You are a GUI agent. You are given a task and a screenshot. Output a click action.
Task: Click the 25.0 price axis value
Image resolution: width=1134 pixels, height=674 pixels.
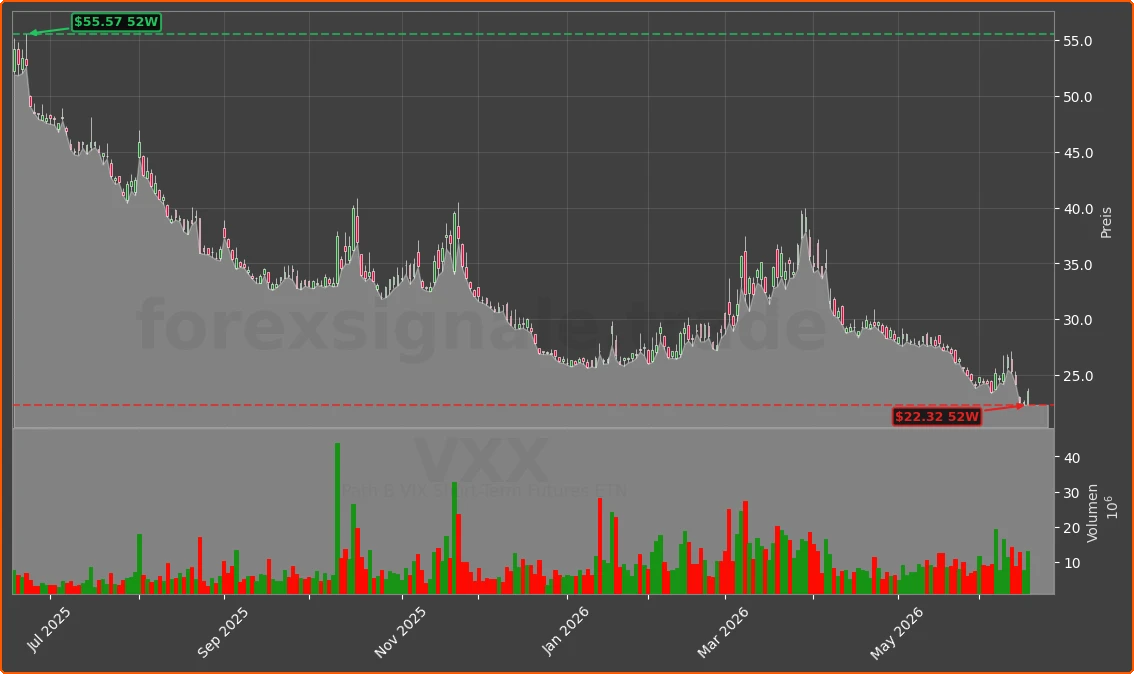tap(1078, 376)
